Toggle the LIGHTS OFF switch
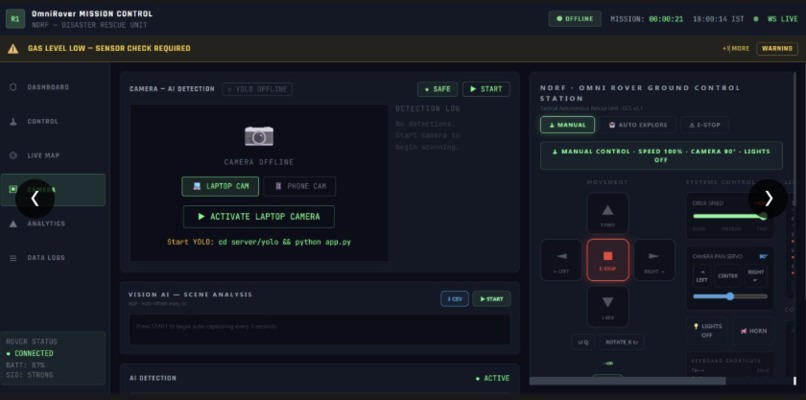 pyautogui.click(x=707, y=331)
